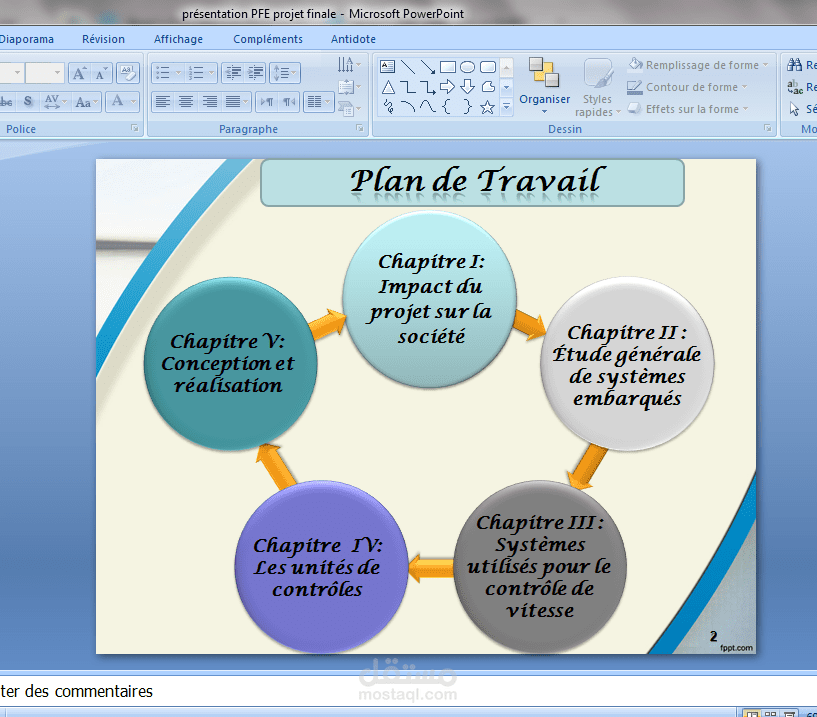Viewport: 817px width, 717px height.
Task: Select the right arrow block shape
Action: [x=448, y=87]
